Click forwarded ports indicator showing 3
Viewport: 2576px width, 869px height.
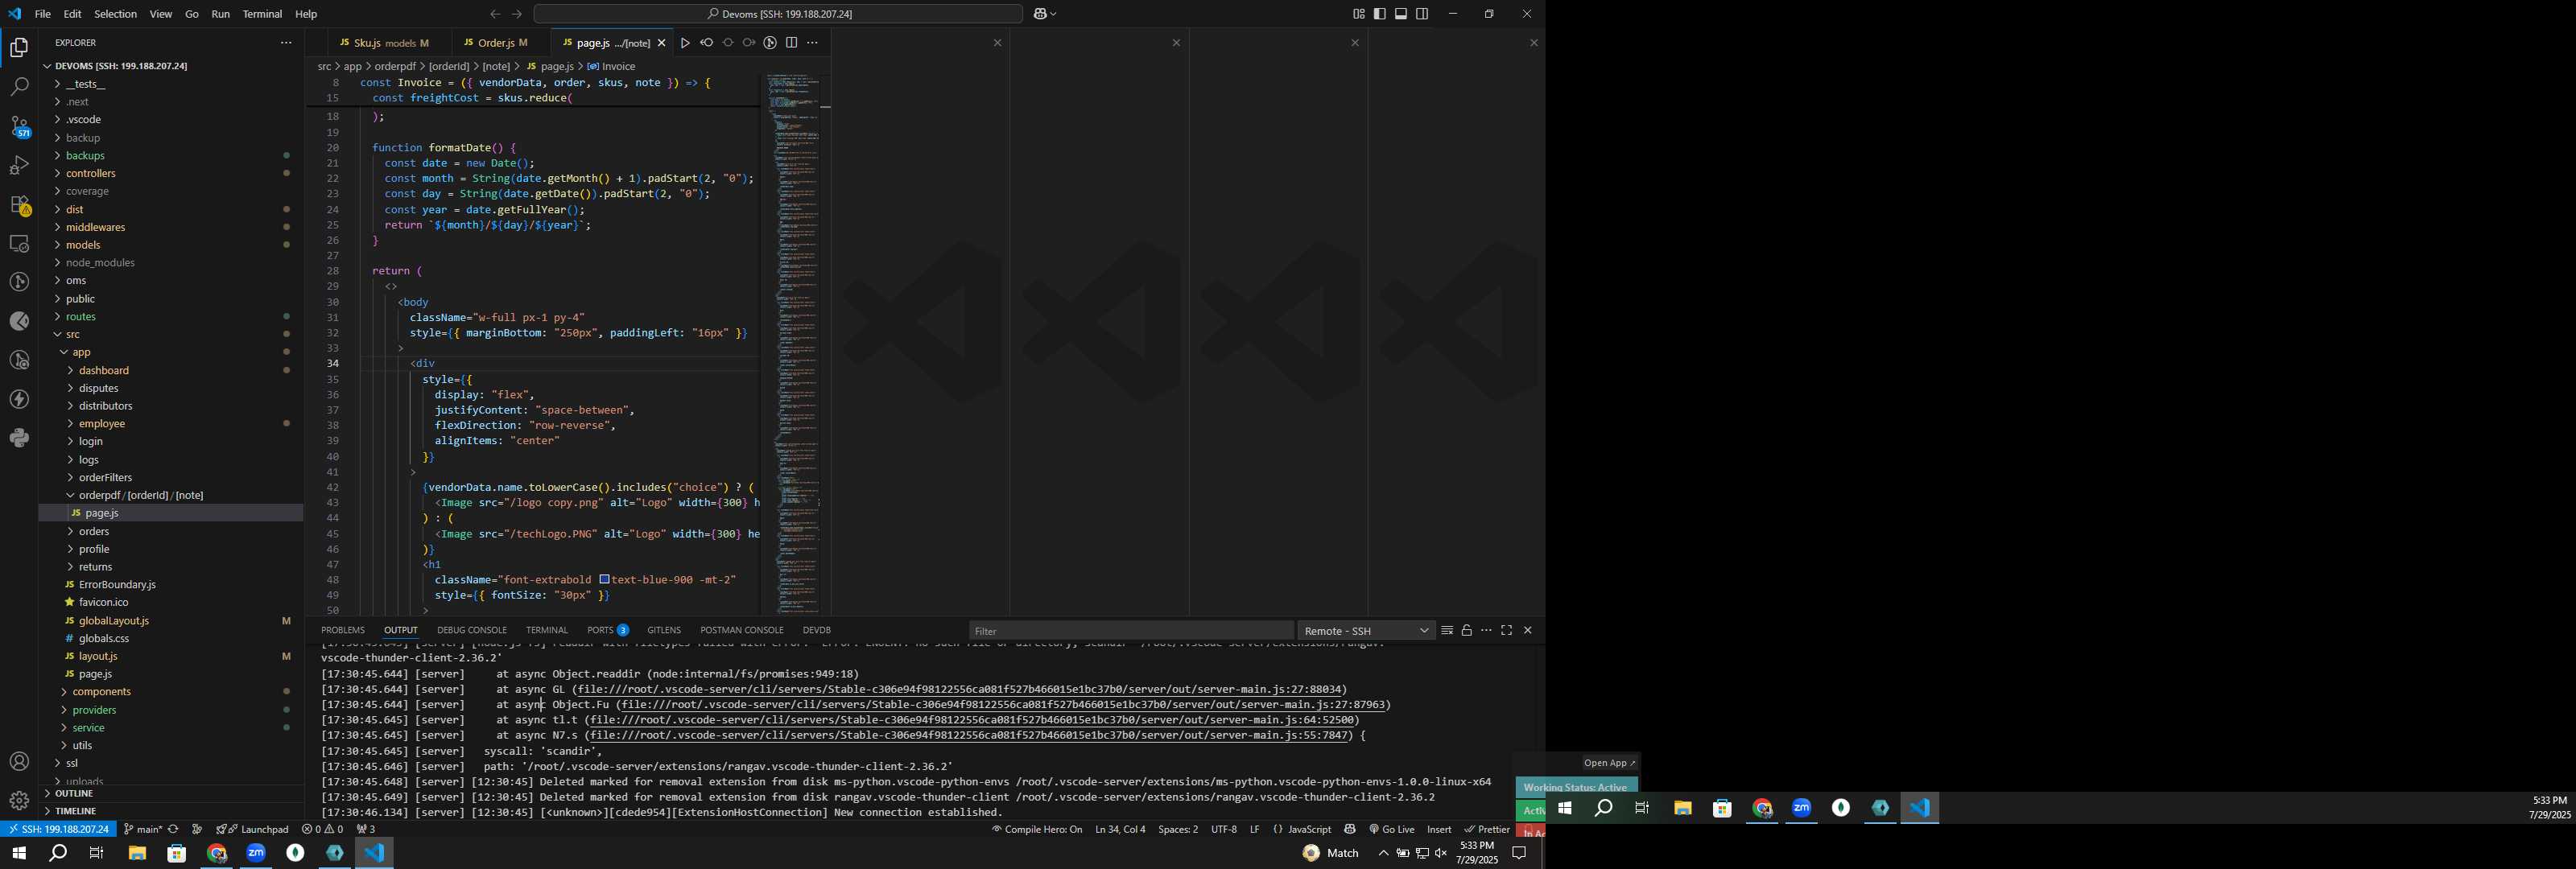pos(366,829)
